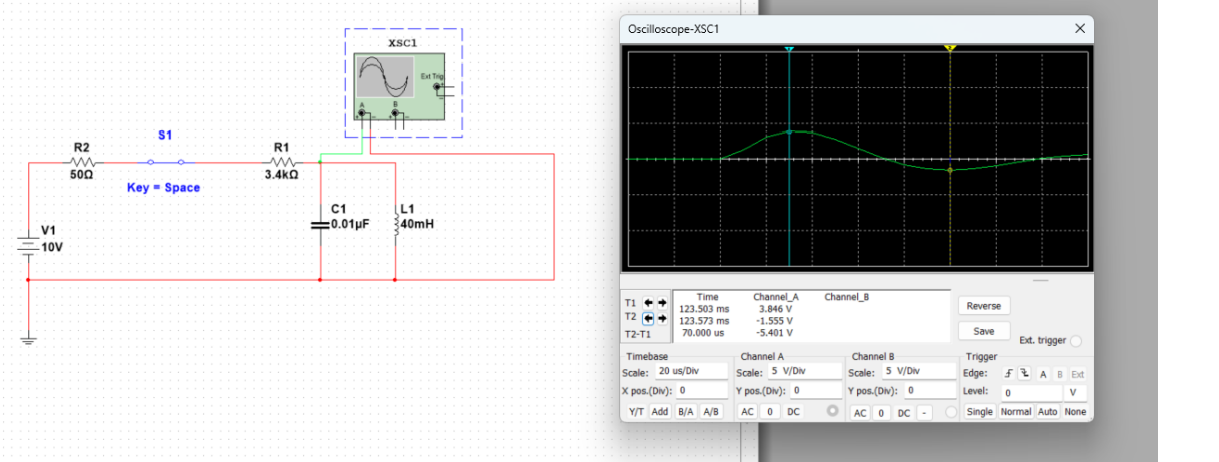The image size is (1219, 462).
Task: Click channel A terminal on XSC1
Action: click(362, 113)
